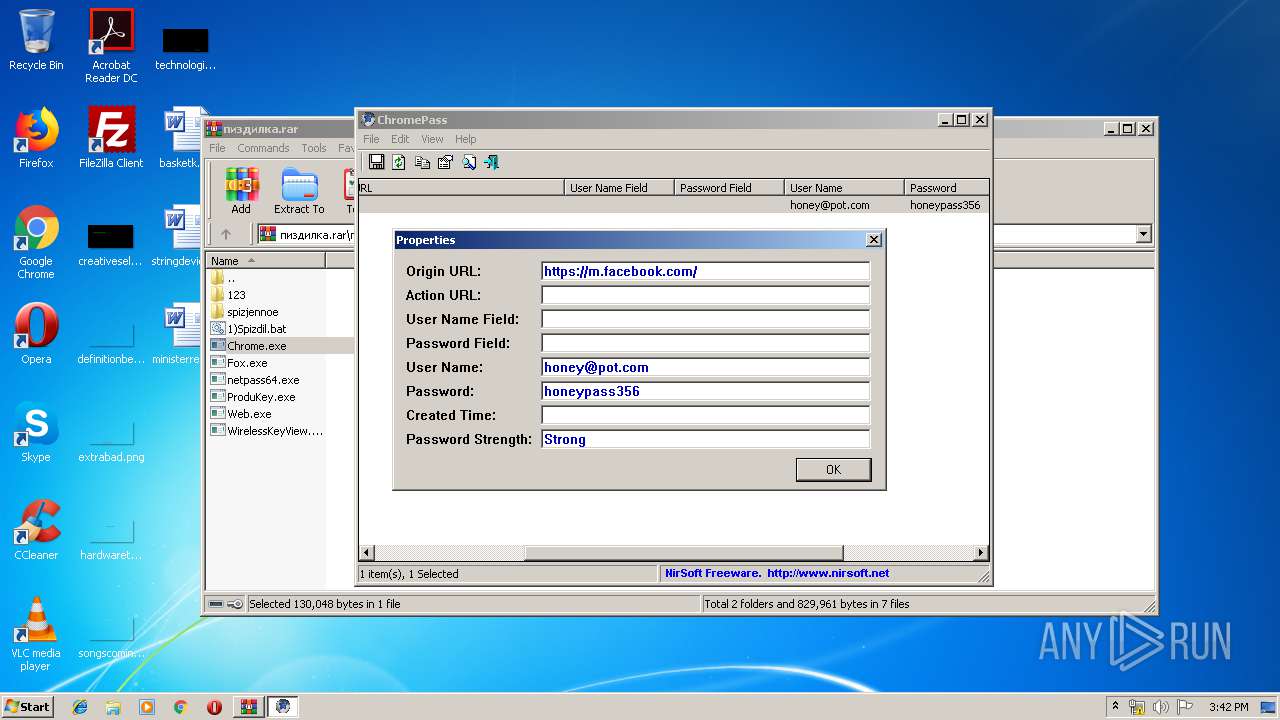Open Recycle Bin desktop icon
The height and width of the screenshot is (720, 1280).
(36, 40)
